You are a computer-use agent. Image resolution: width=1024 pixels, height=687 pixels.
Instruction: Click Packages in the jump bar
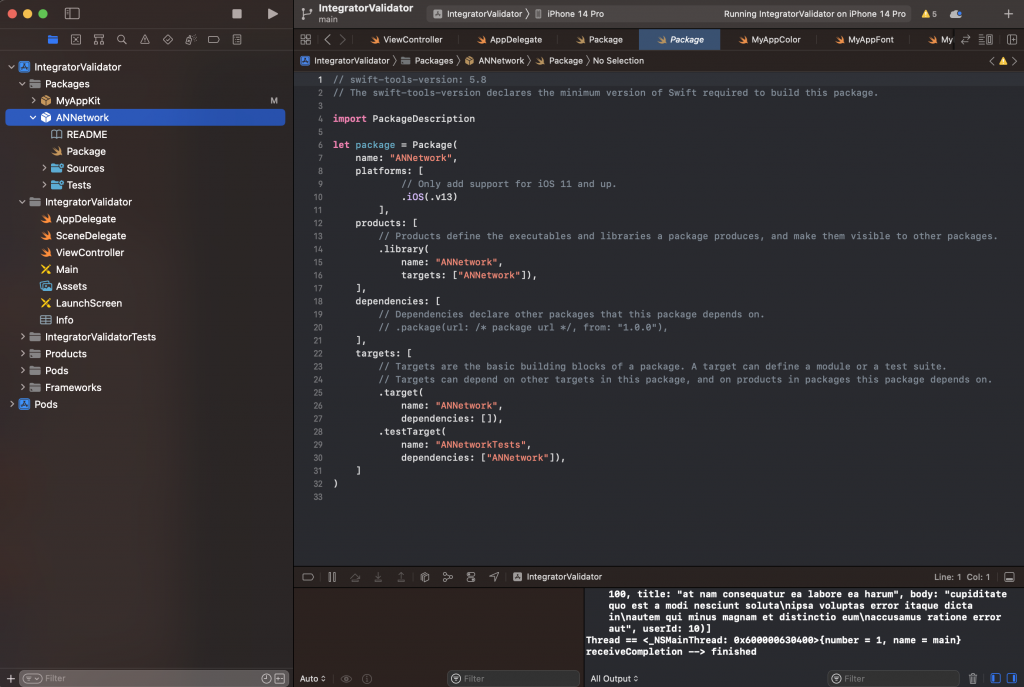(427, 61)
